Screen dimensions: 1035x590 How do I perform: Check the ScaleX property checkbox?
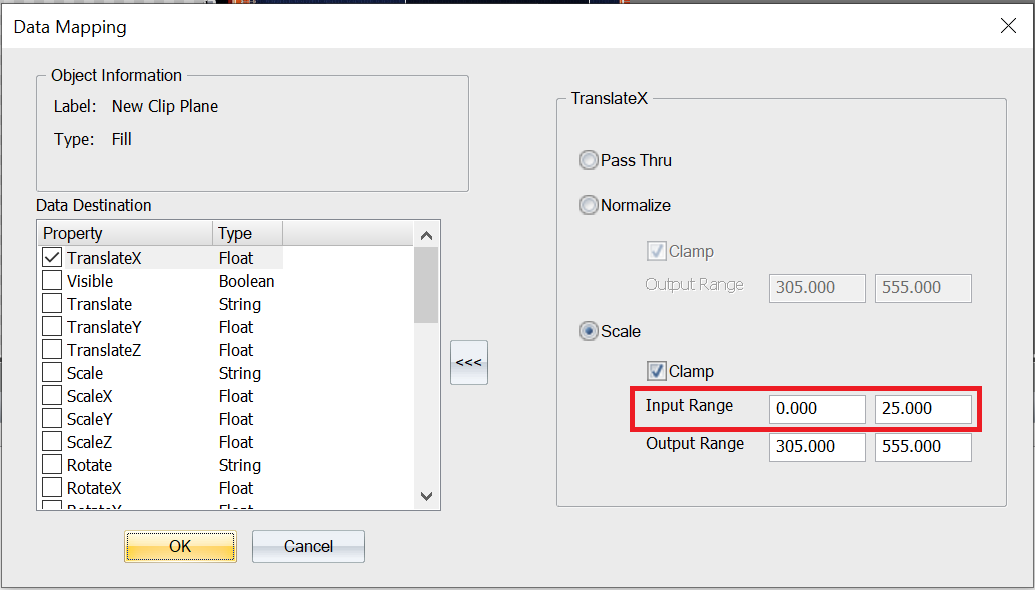pos(52,396)
